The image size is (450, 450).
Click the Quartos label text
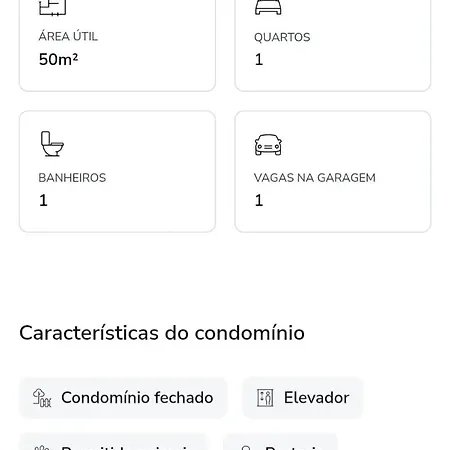click(282, 37)
